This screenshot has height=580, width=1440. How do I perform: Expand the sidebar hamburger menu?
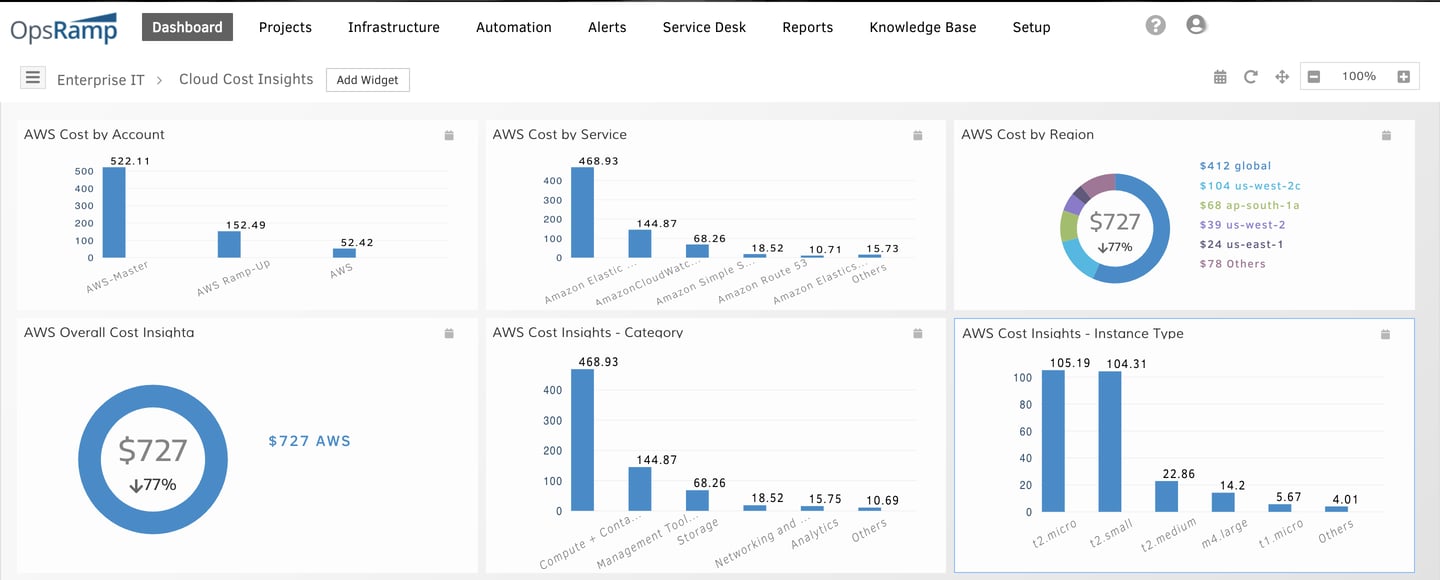[33, 77]
